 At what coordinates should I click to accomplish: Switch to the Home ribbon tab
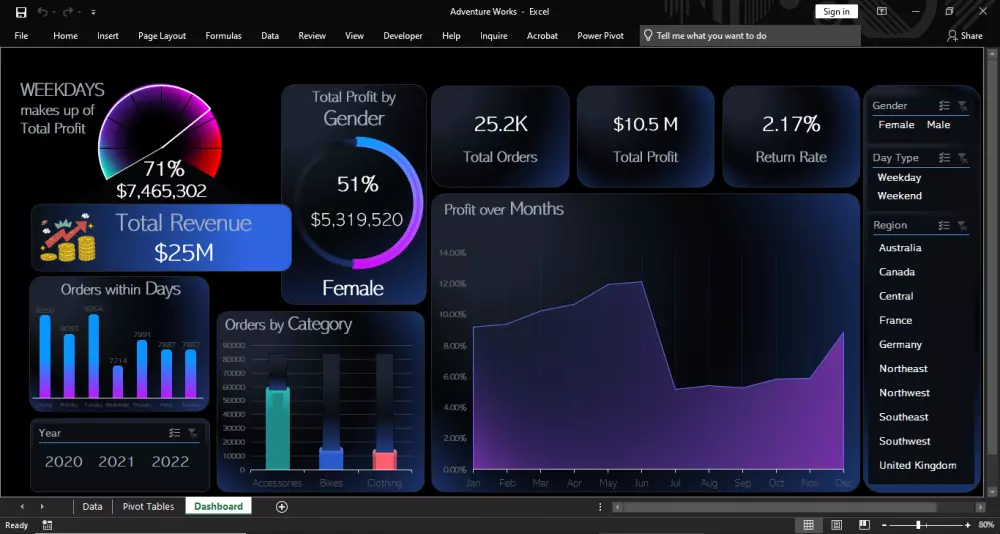65,36
